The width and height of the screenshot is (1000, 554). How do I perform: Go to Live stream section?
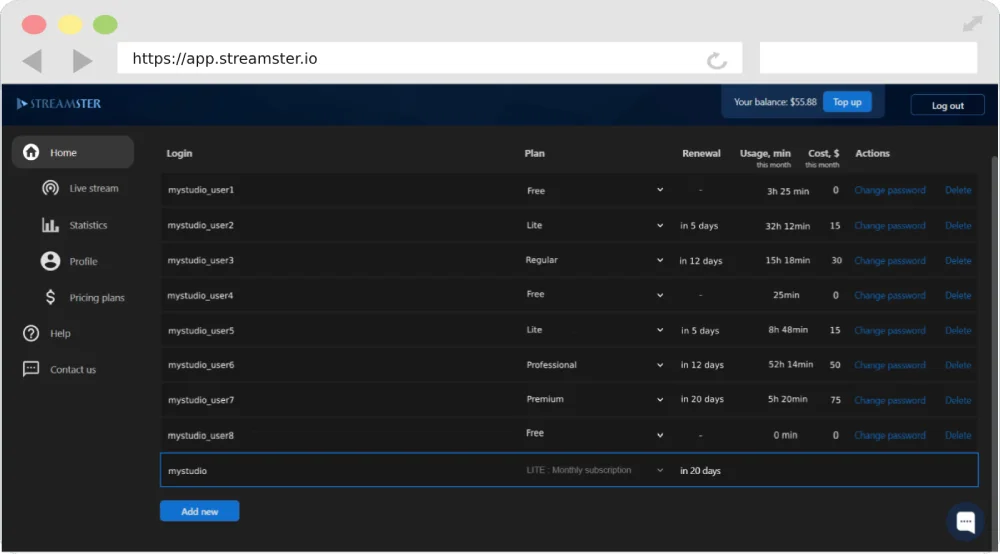point(93,188)
